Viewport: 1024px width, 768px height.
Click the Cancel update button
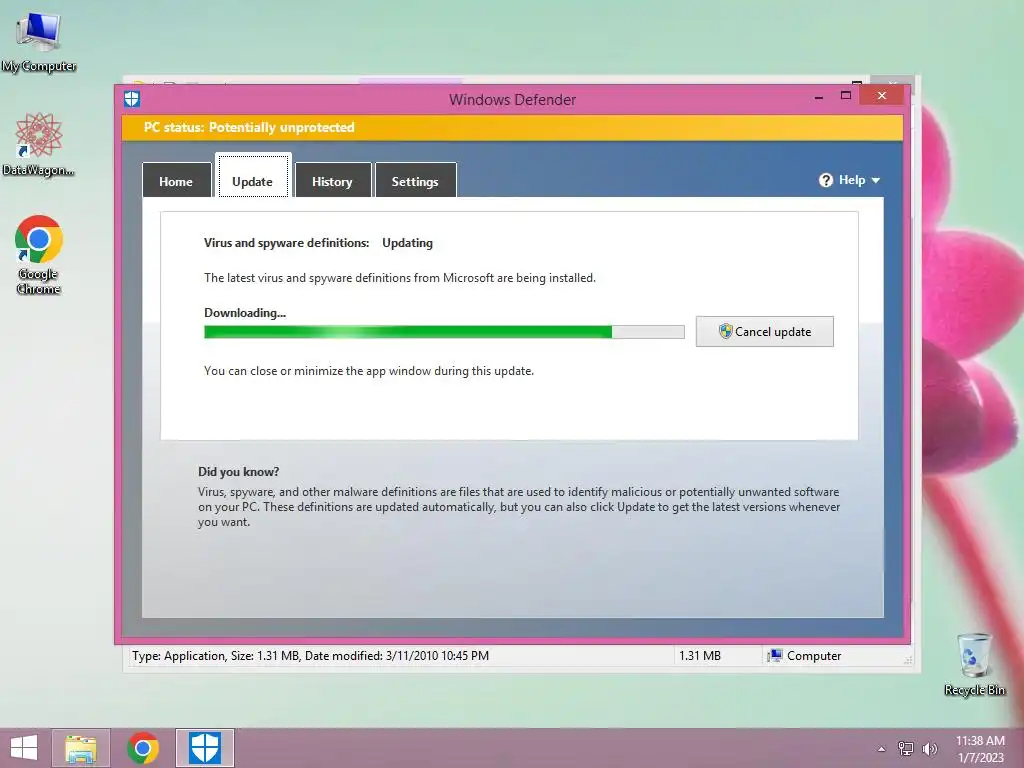tap(764, 332)
